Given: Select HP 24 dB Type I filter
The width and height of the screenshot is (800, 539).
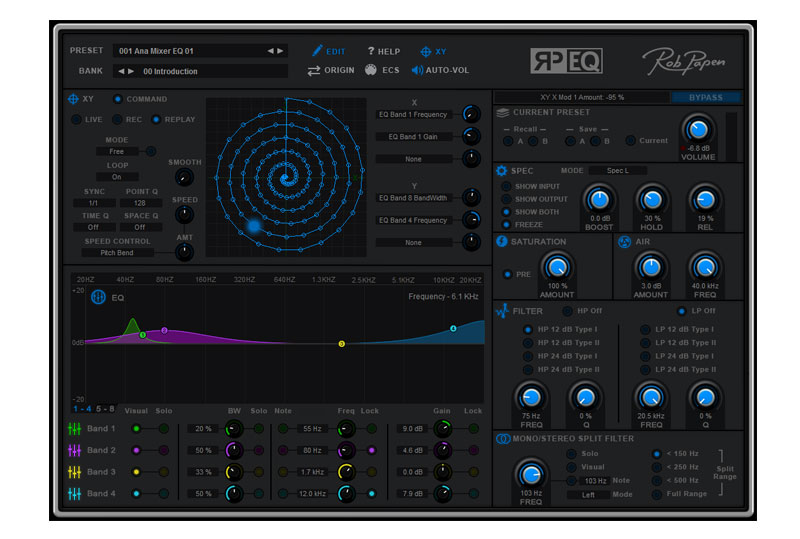Looking at the screenshot, I should click(528, 356).
